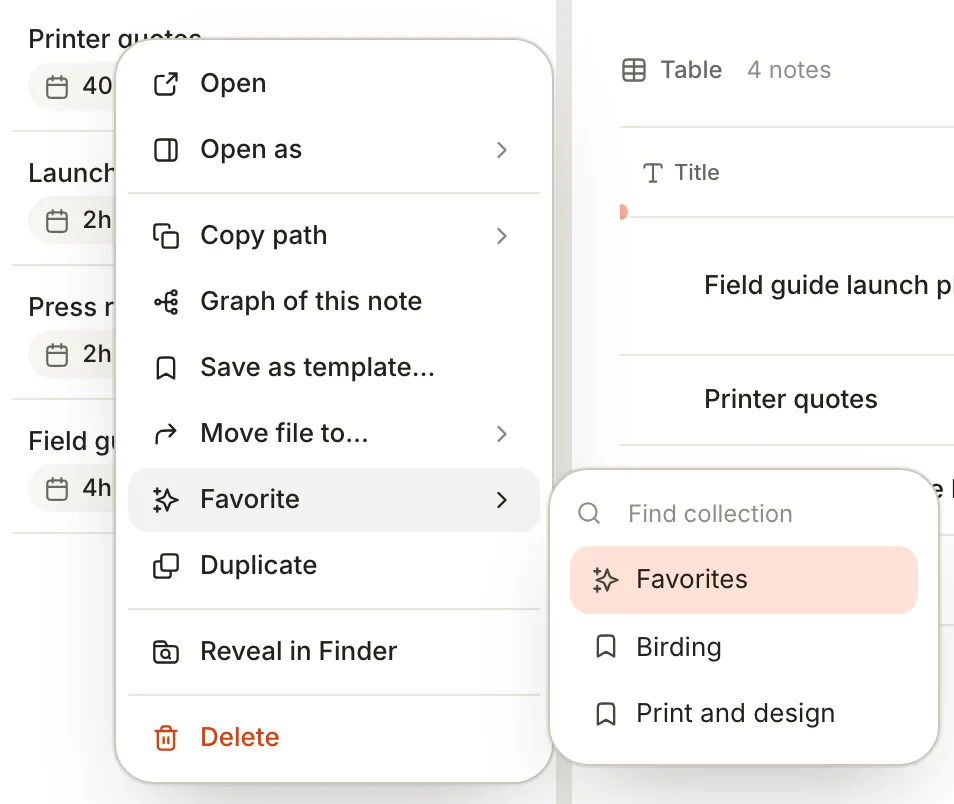Click the Move file to arrow icon

(165, 433)
